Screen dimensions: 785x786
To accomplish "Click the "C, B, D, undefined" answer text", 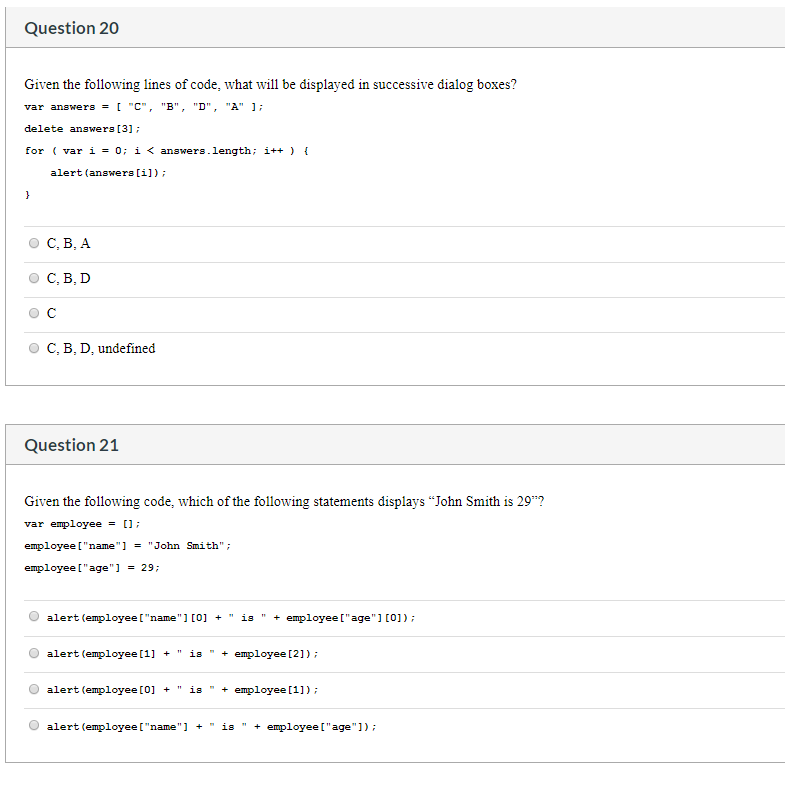I will coord(101,348).
